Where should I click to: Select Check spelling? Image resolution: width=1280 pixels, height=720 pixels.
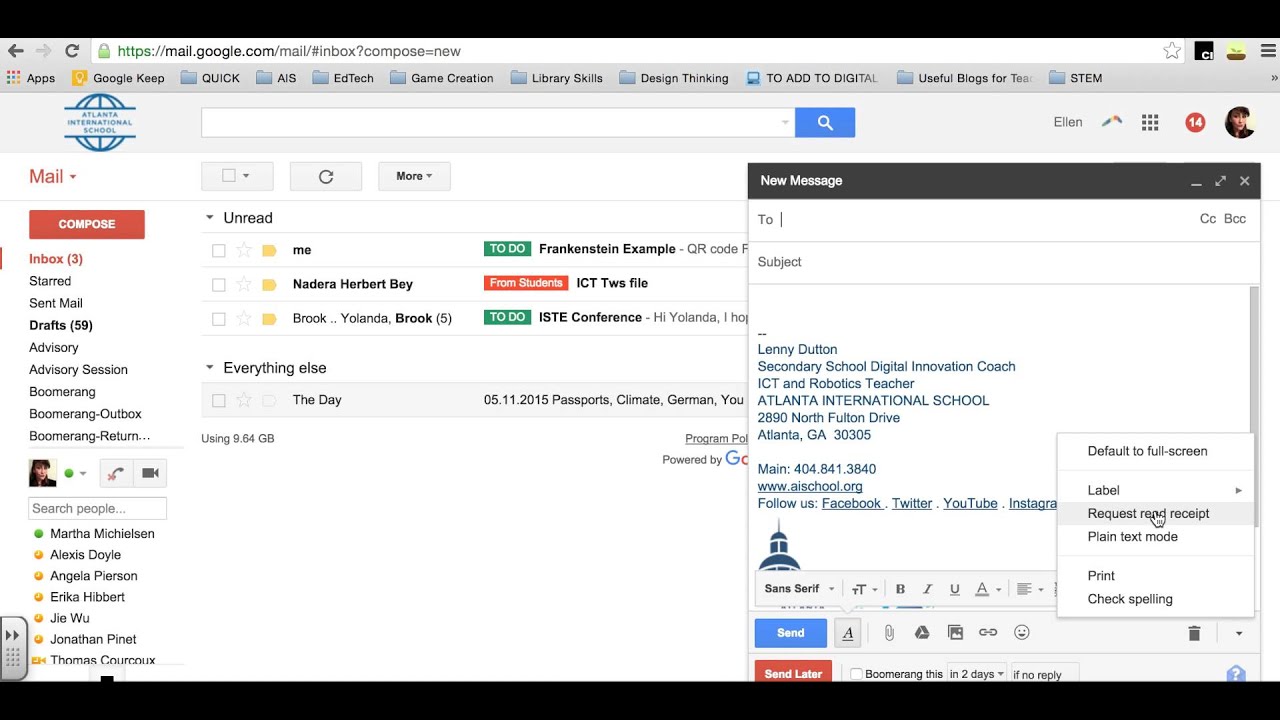click(x=1155, y=599)
